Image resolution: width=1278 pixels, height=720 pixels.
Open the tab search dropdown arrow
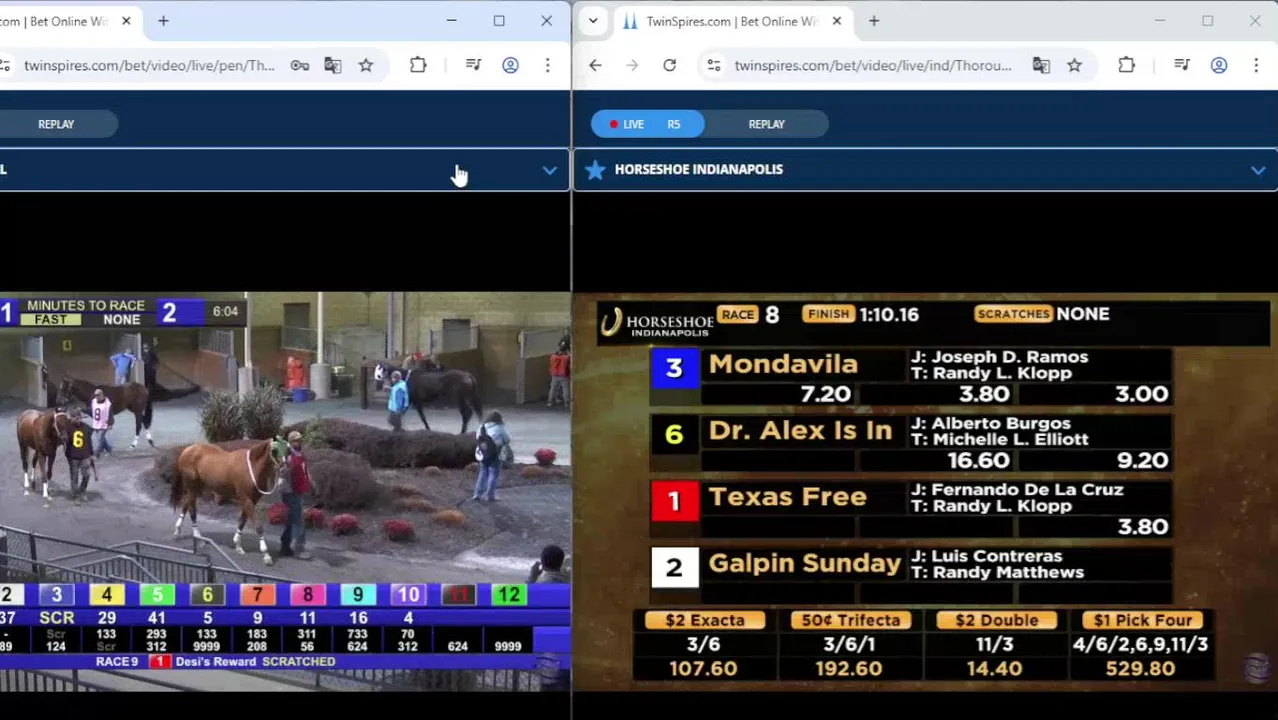coord(593,21)
